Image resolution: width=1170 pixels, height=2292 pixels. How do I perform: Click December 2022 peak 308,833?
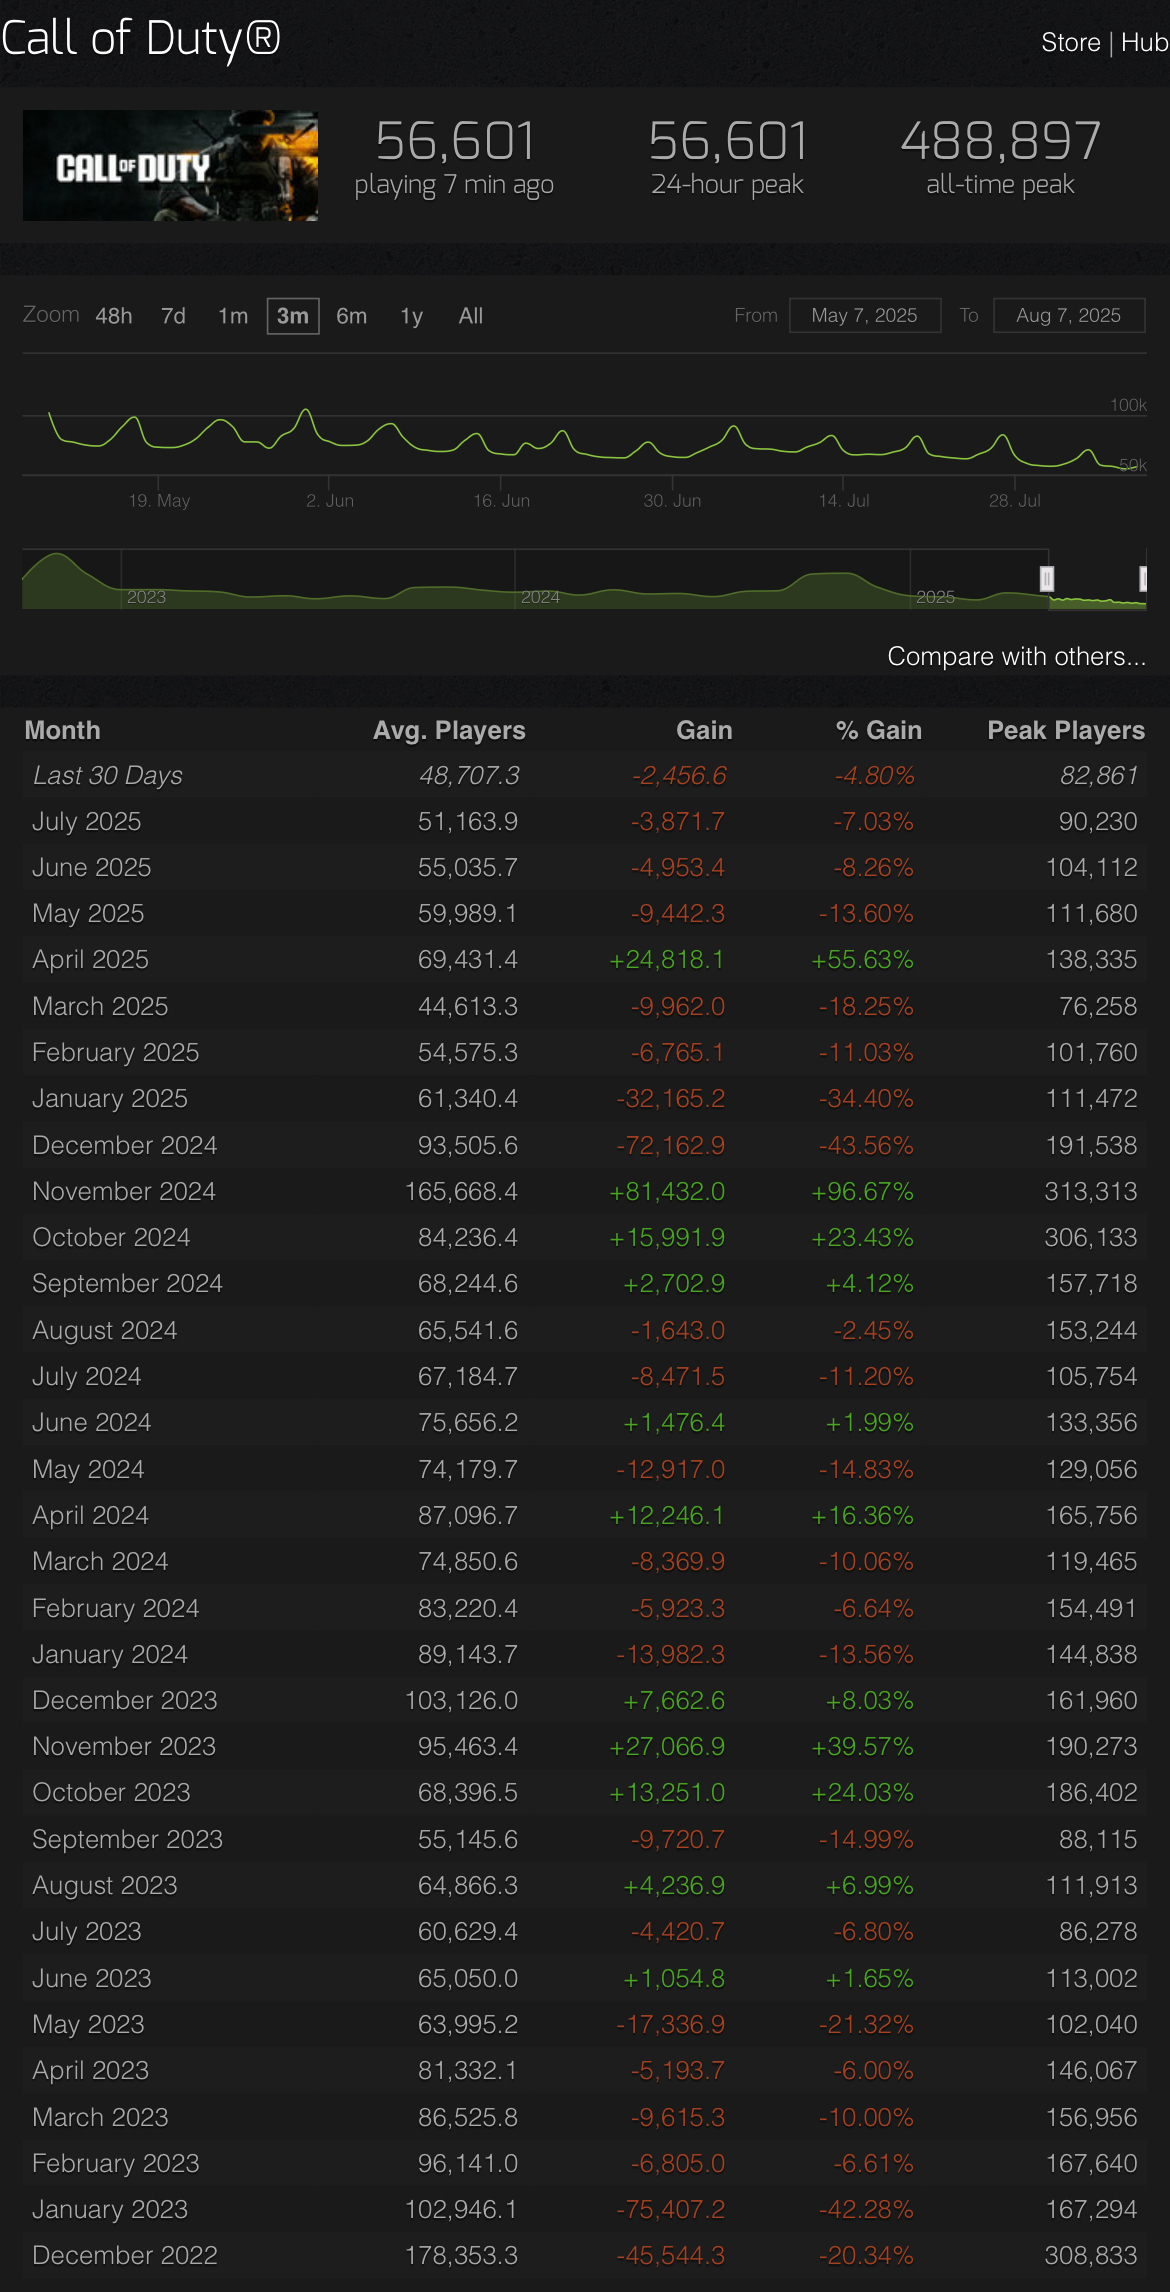(x=1092, y=2255)
